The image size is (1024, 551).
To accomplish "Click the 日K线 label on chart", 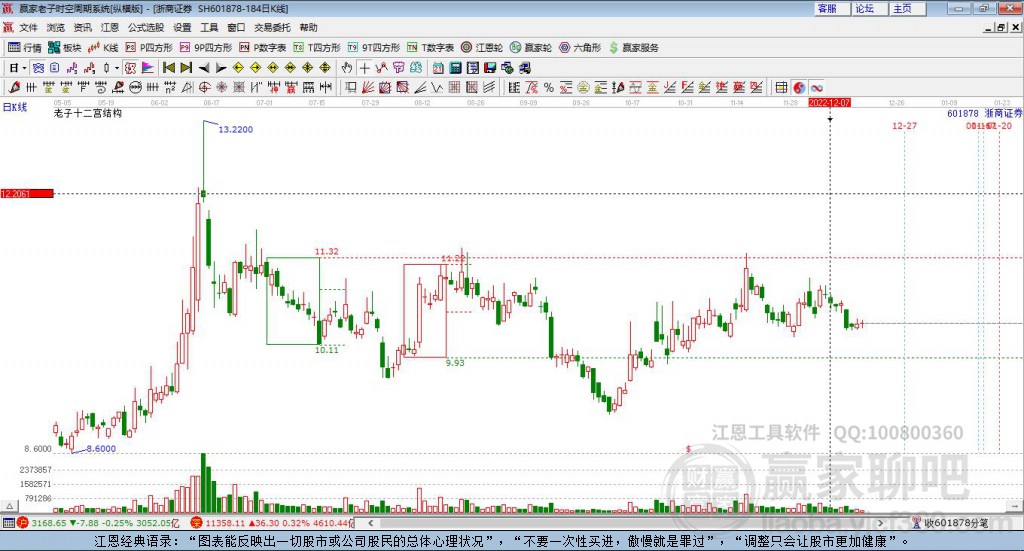I will (14, 107).
